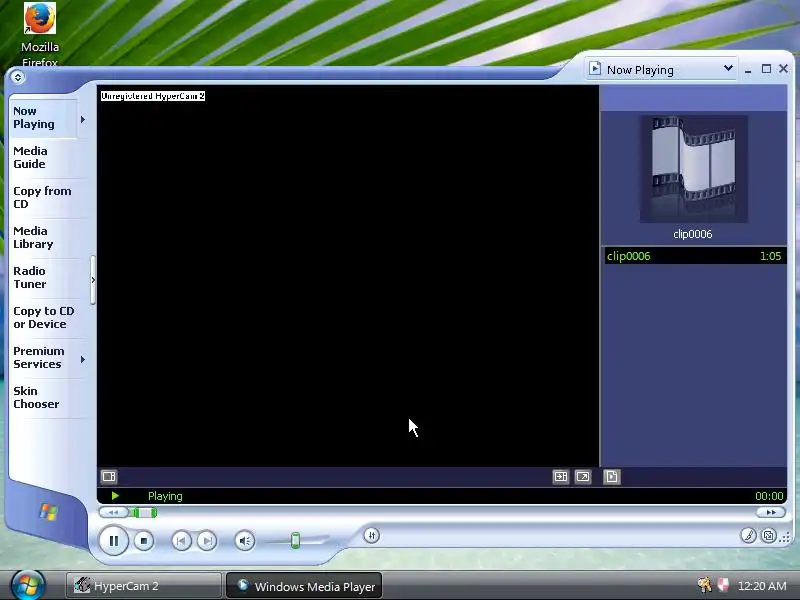Image resolution: width=800 pixels, height=600 pixels.
Task: Open the Copy from CD tab
Action: pyautogui.click(x=48, y=197)
